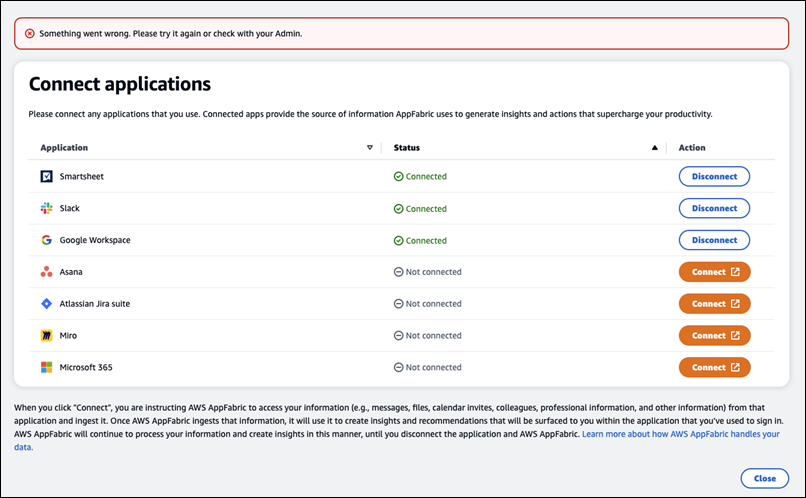This screenshot has height=498, width=806.
Task: Sort by Status column arrow
Action: [655, 148]
